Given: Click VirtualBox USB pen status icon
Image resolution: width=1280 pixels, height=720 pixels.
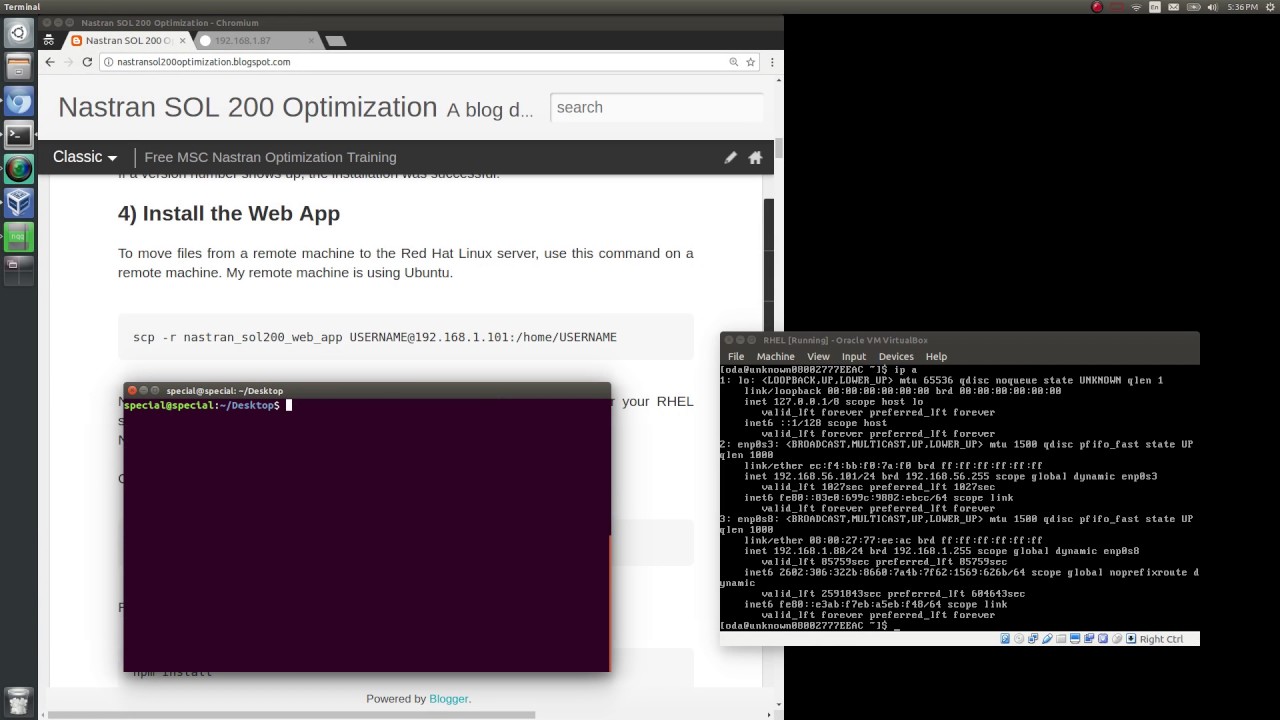Looking at the screenshot, I should (x=1047, y=639).
